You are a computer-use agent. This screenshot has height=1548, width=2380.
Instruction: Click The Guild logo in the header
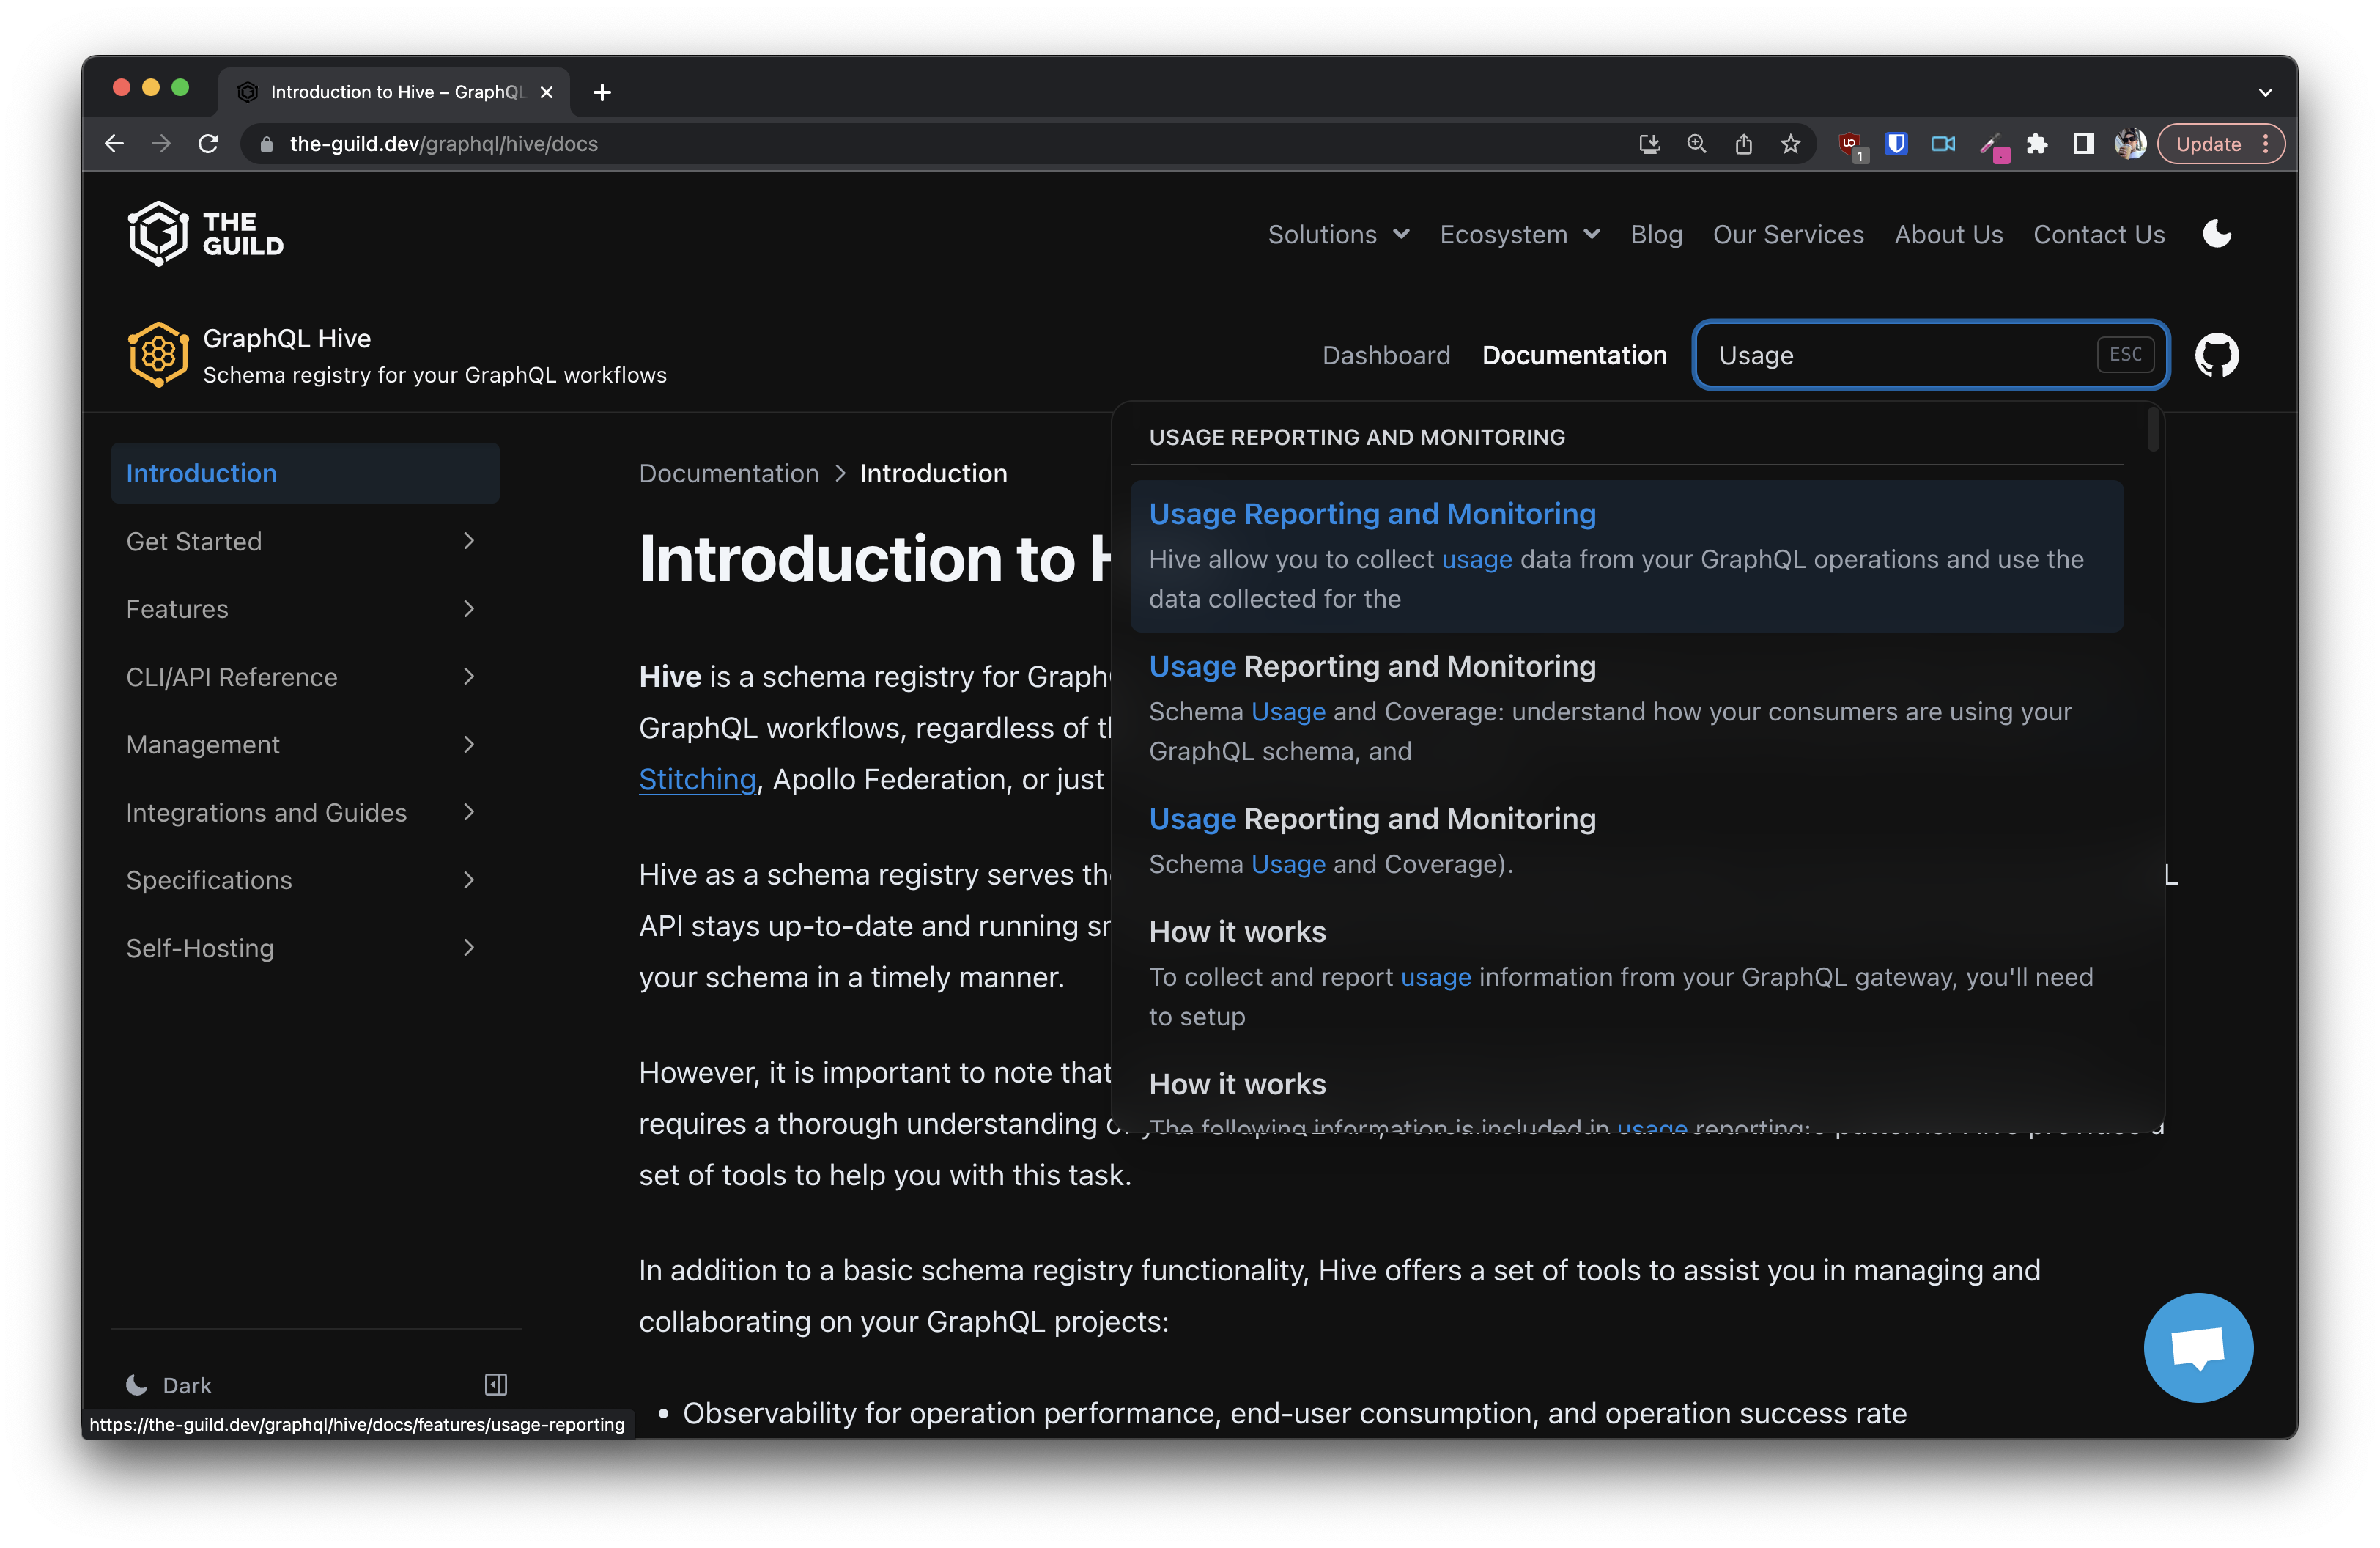coord(204,233)
